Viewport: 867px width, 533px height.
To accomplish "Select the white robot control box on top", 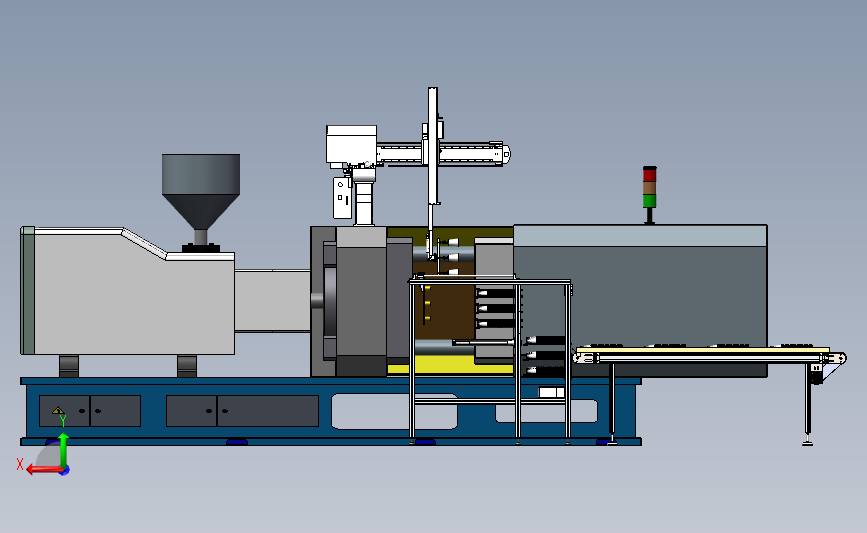I will click(x=351, y=144).
